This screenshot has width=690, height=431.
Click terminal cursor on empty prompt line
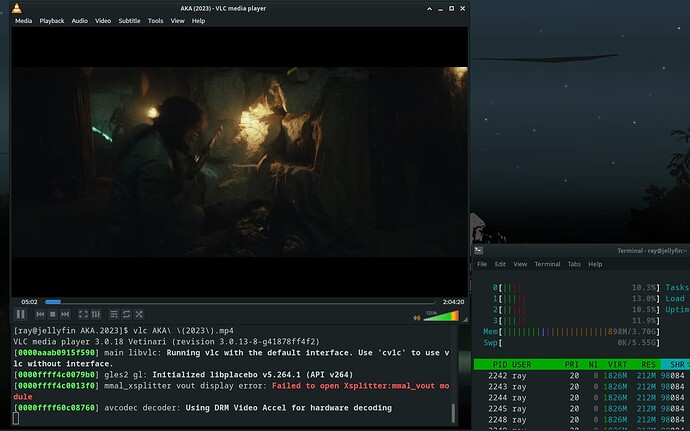pos(16,418)
